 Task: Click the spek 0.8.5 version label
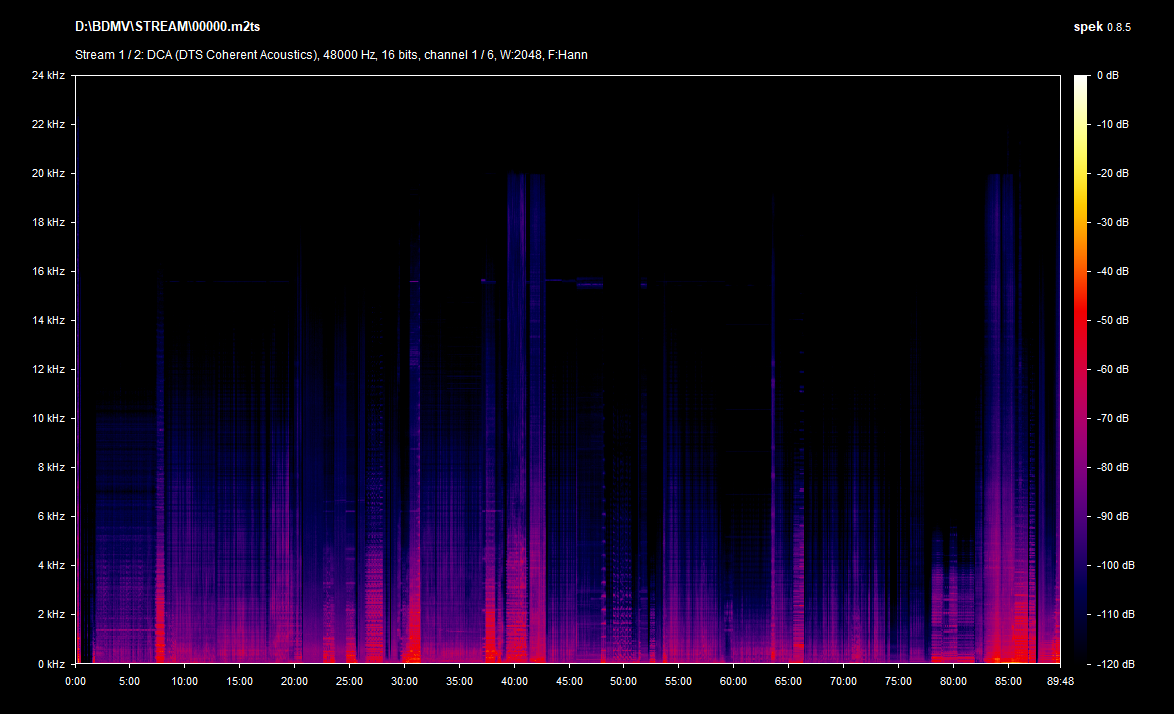[1095, 27]
